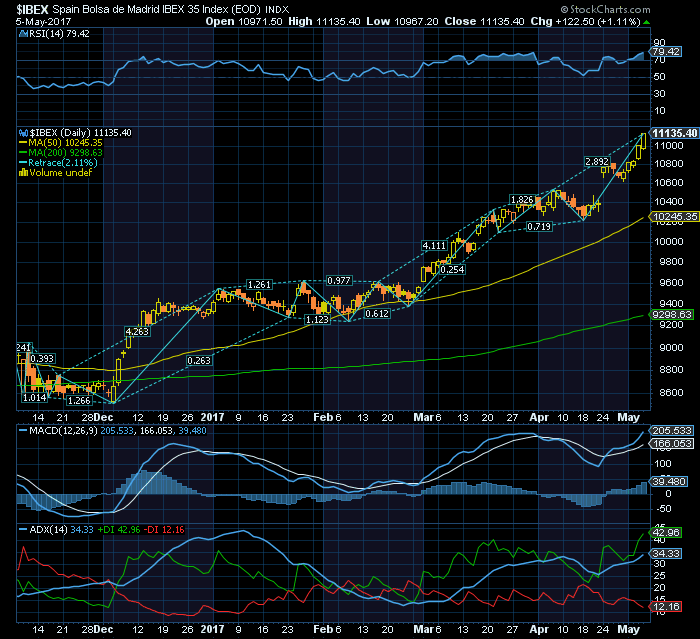Click the 0.254 retracement label

click(x=452, y=269)
